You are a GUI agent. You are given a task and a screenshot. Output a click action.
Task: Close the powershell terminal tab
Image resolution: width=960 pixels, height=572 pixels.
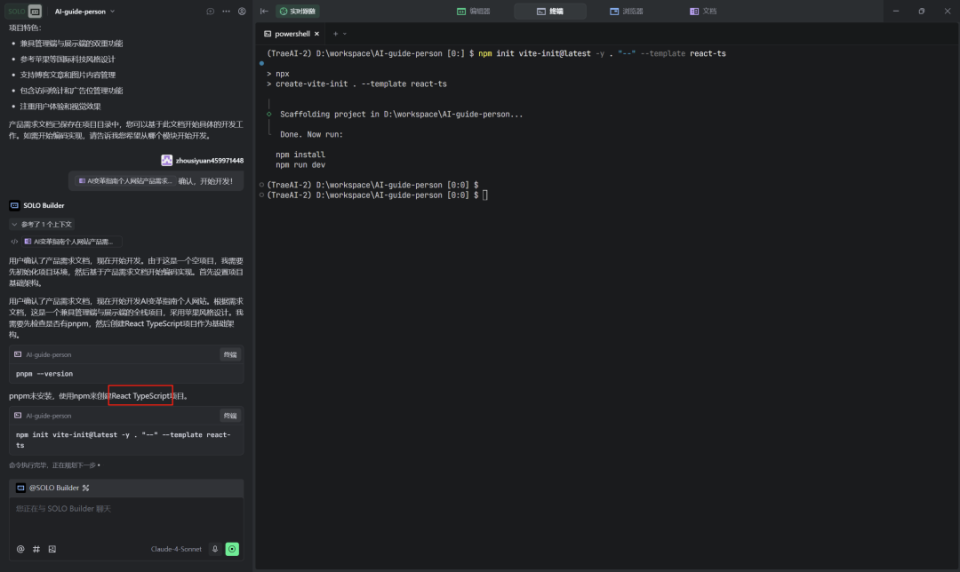click(319, 33)
